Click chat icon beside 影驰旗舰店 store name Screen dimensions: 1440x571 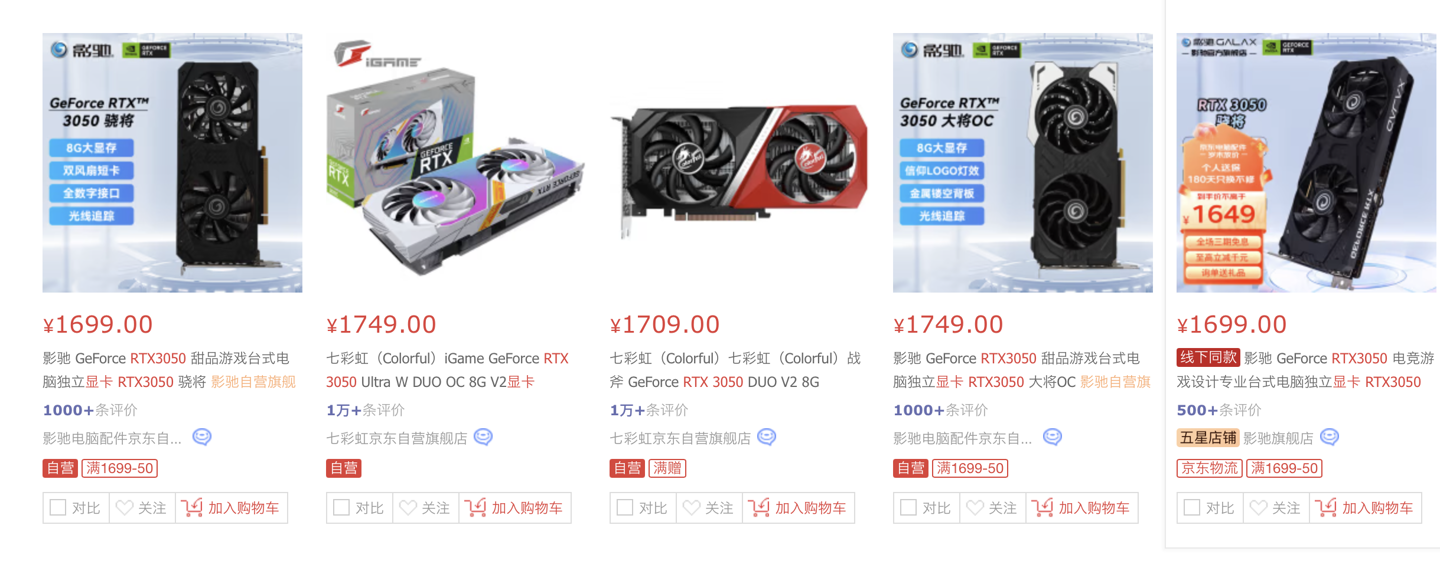[x=1330, y=437]
